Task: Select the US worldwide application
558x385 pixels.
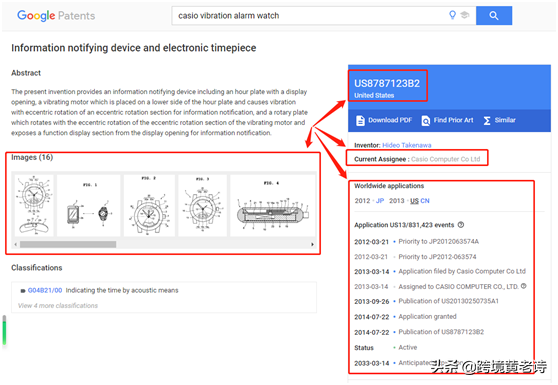Action: click(x=414, y=201)
